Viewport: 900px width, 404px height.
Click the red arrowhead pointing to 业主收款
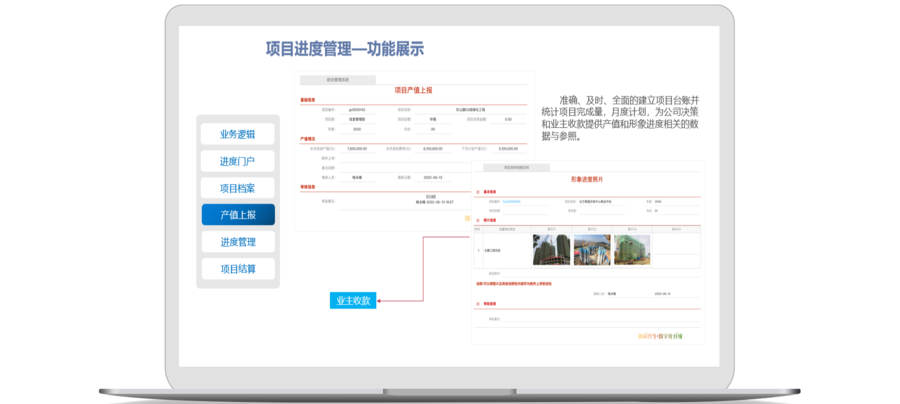point(380,300)
